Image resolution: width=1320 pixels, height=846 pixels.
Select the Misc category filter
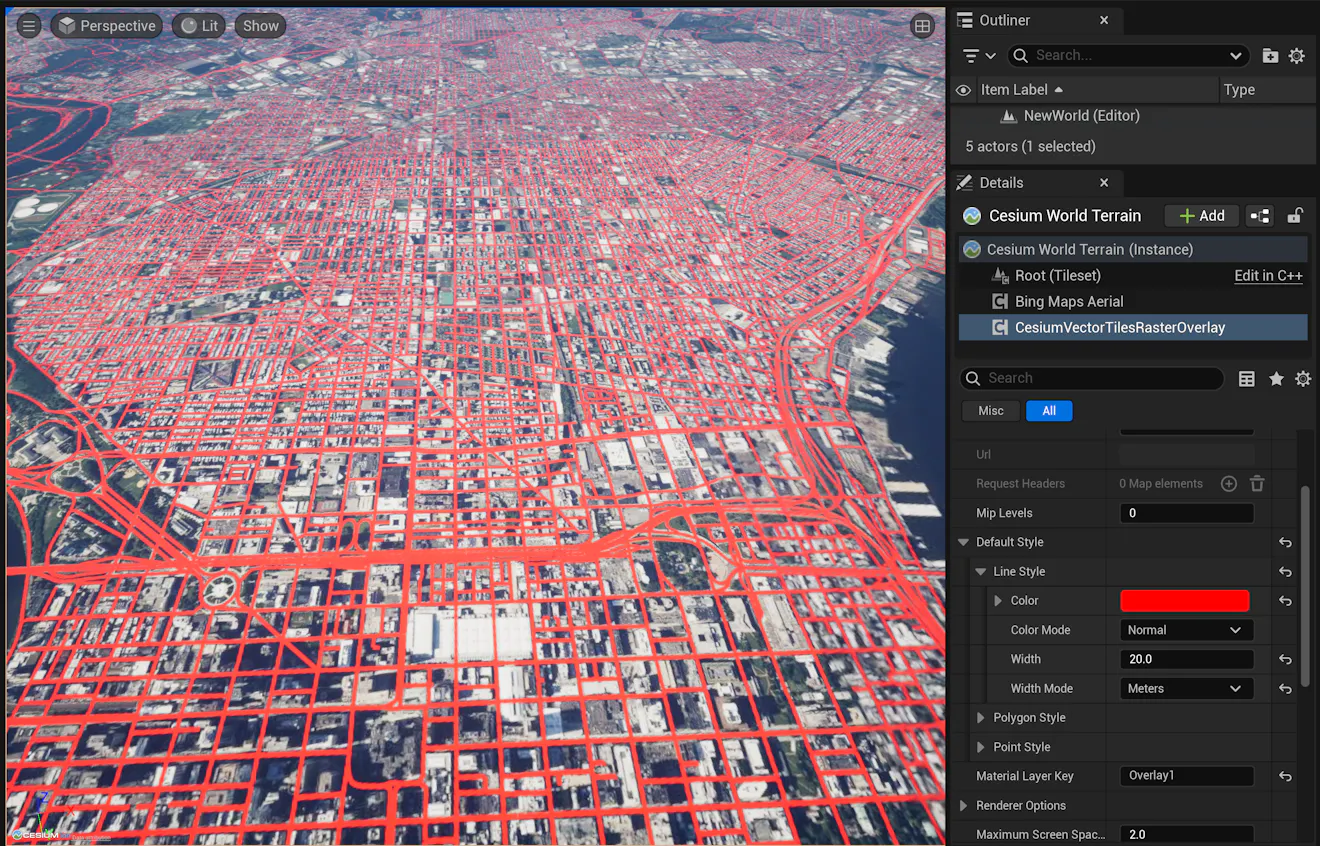991,411
